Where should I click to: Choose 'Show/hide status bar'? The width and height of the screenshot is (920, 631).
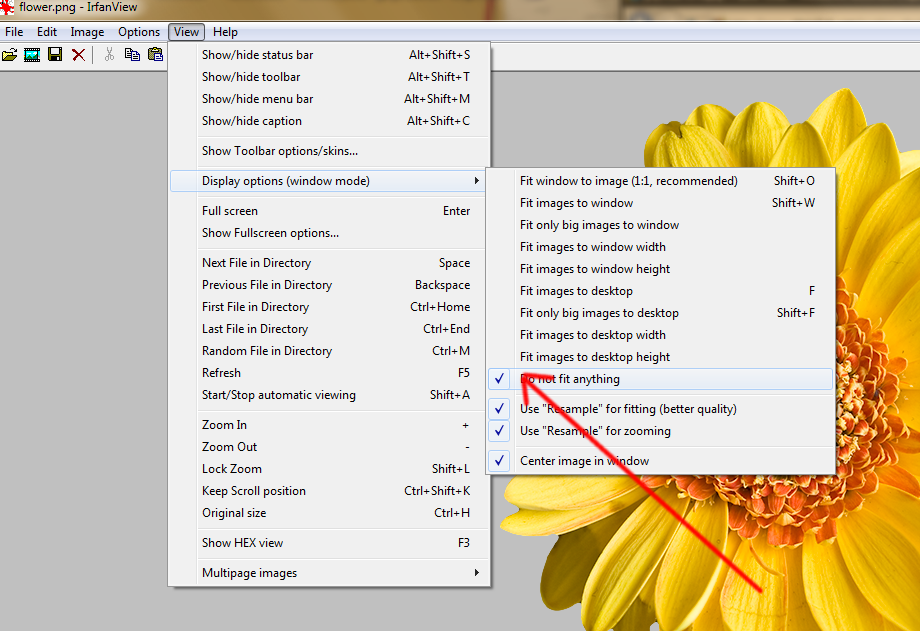point(329,55)
